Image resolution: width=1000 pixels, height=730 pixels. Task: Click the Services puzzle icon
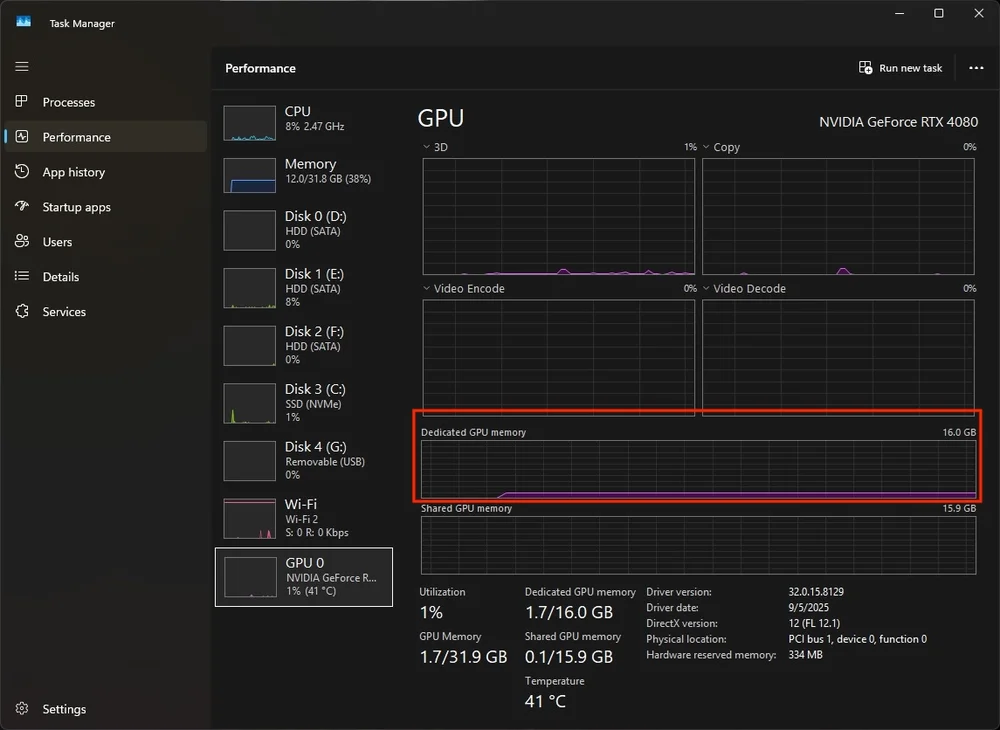22,312
